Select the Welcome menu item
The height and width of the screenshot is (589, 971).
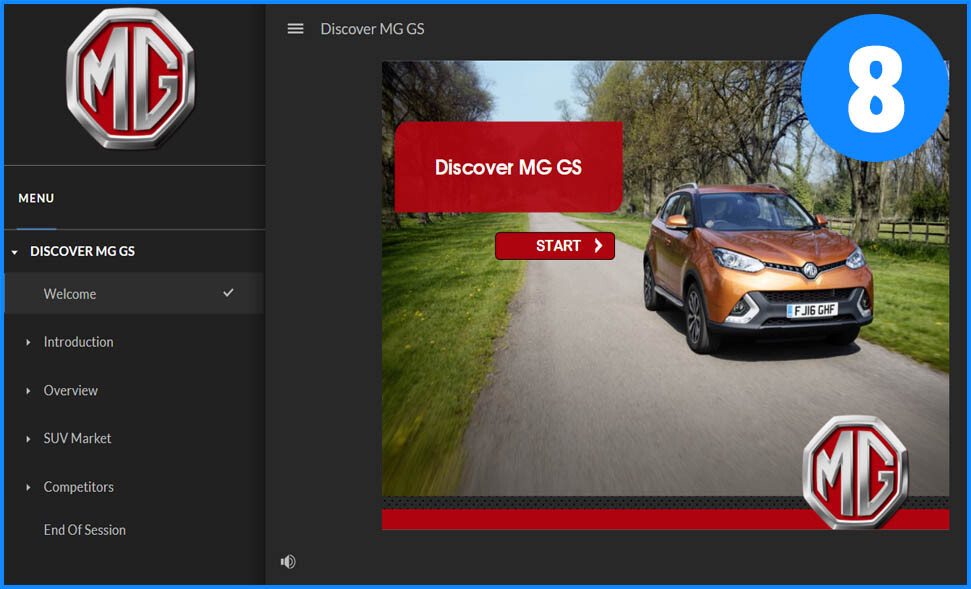pyautogui.click(x=134, y=294)
